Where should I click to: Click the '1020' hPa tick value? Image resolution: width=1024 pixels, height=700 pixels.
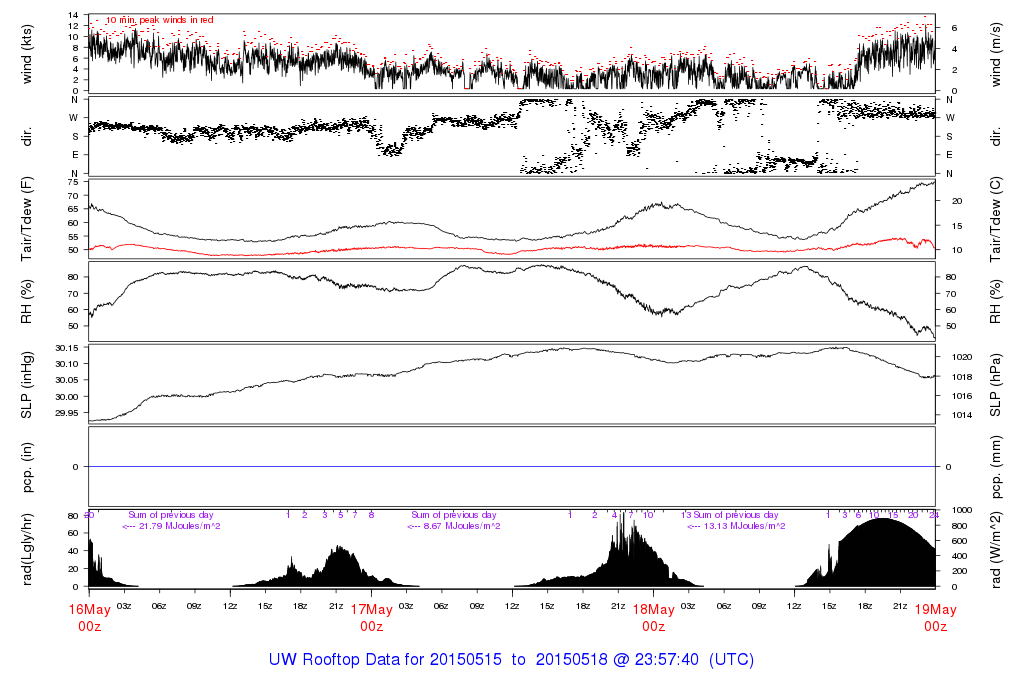coord(963,357)
